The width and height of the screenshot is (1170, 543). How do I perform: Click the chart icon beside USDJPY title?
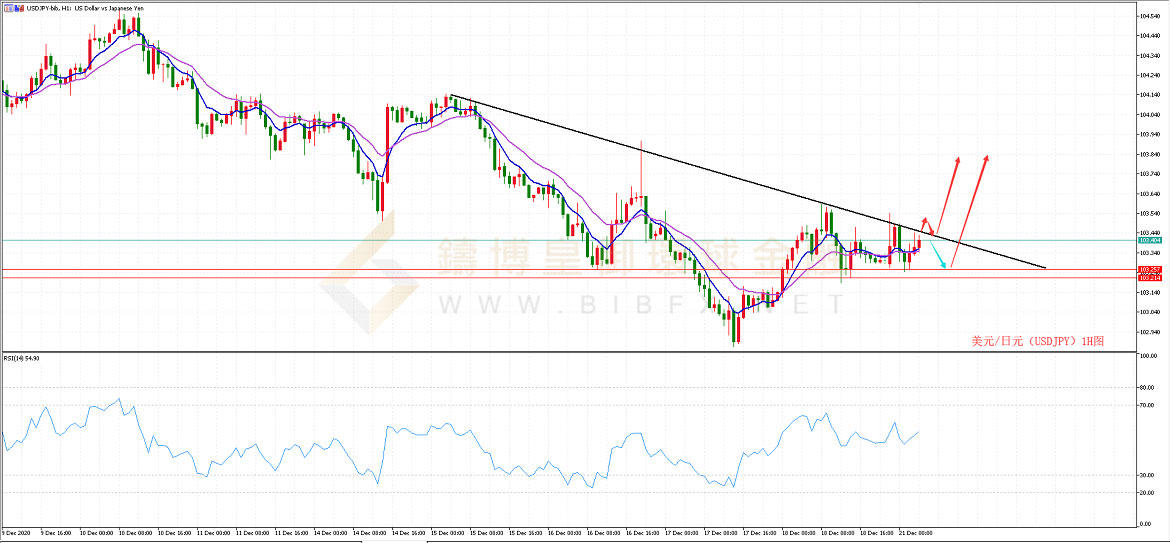[x=8, y=7]
